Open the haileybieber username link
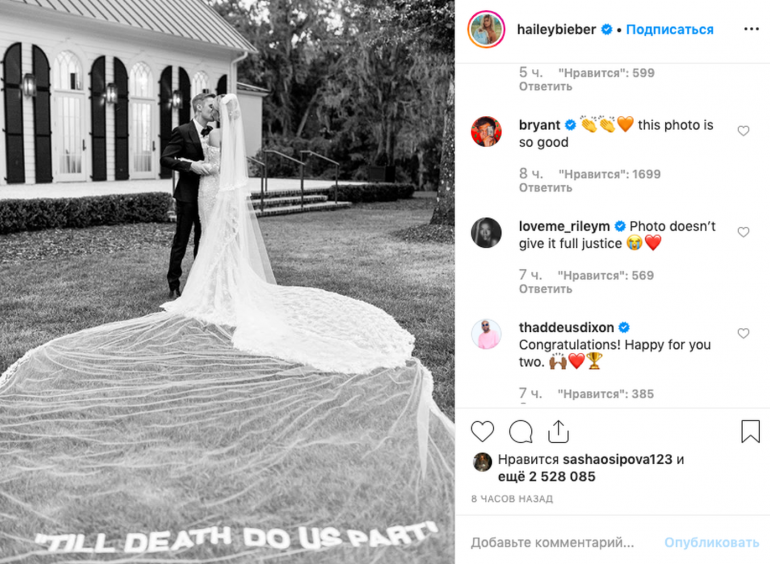Screen dimensions: 770x564 click(x=556, y=29)
